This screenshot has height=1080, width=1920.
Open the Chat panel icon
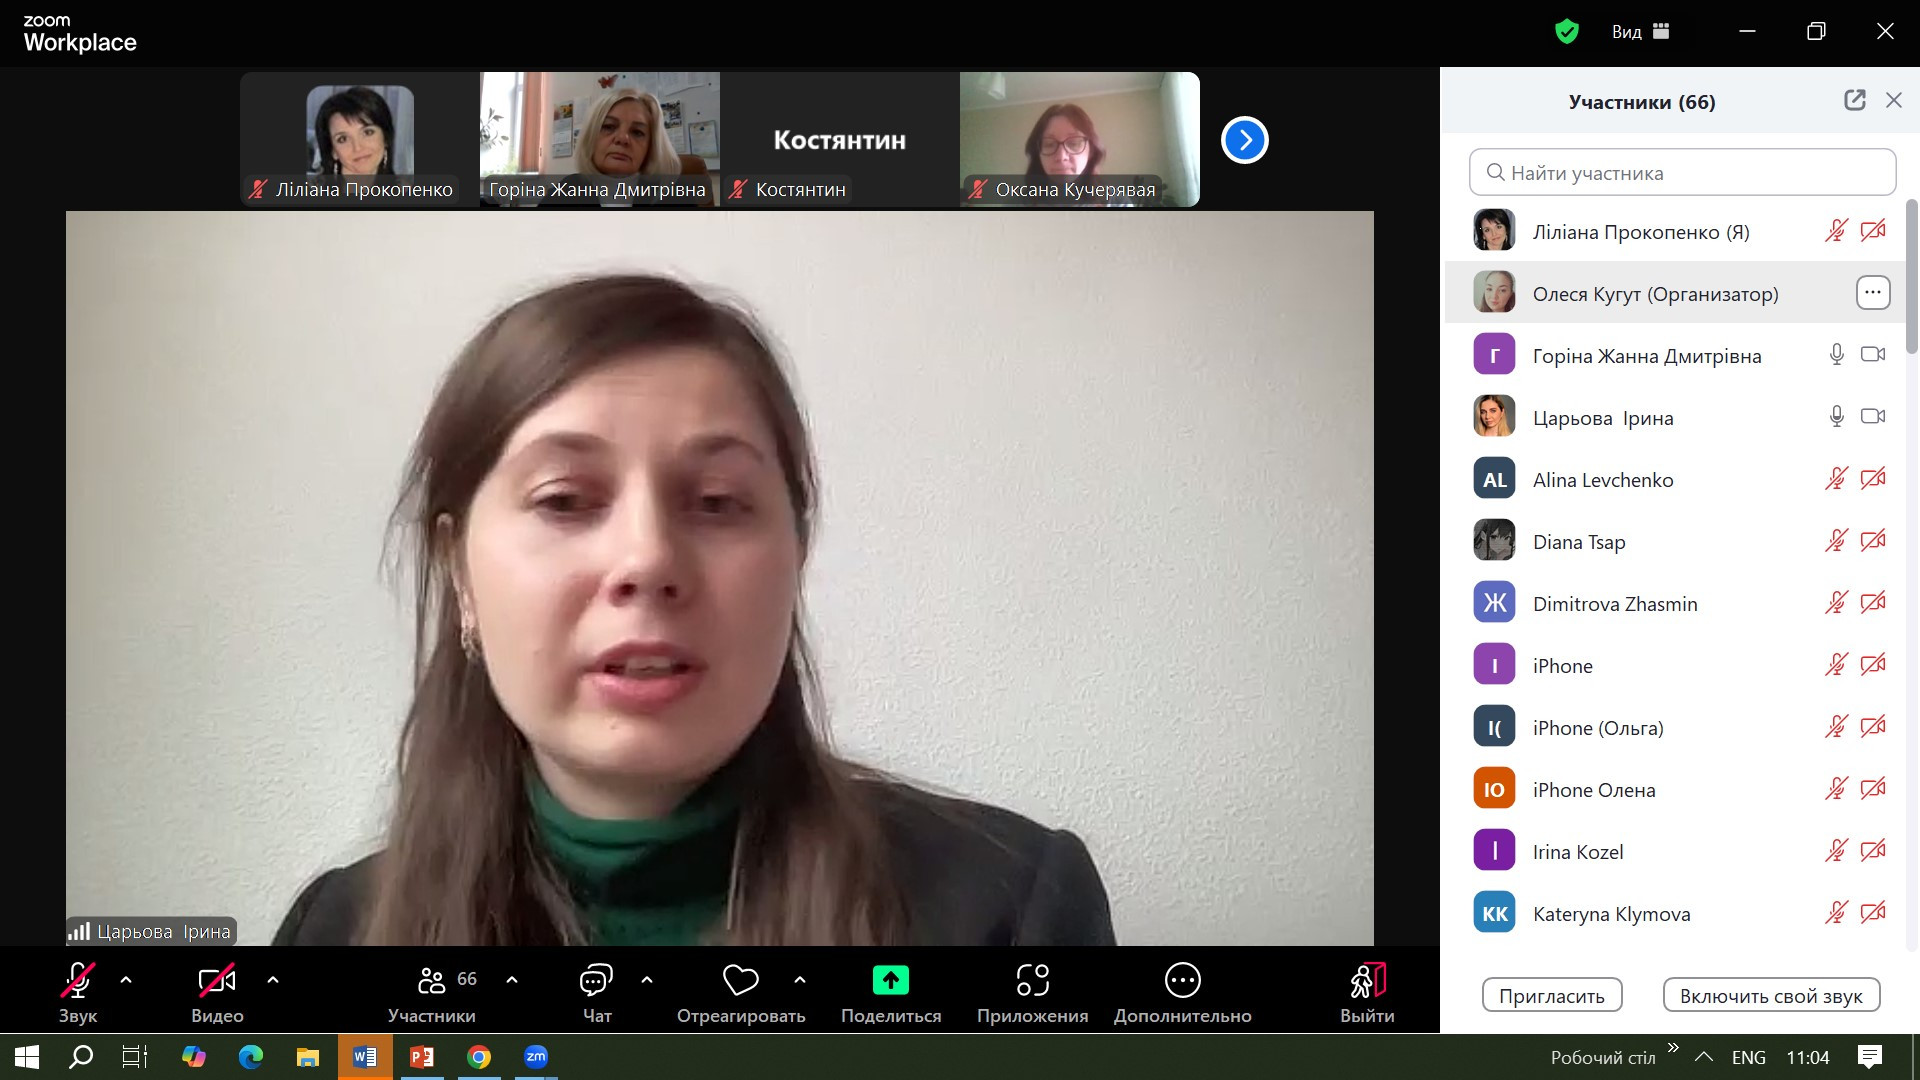596,981
